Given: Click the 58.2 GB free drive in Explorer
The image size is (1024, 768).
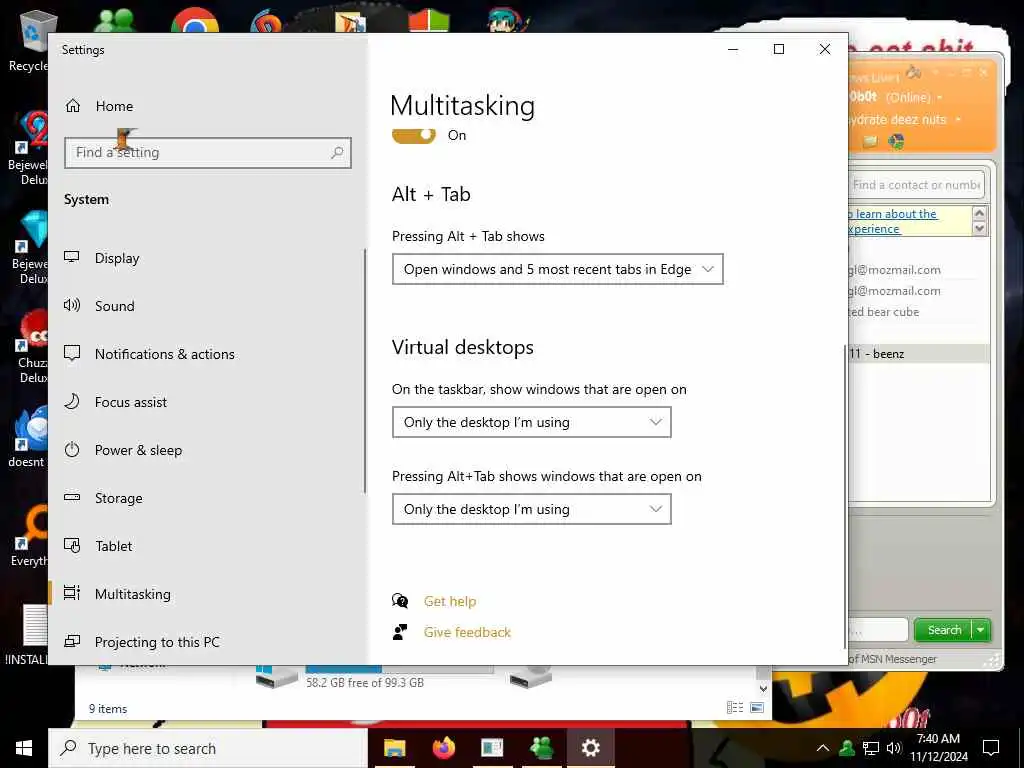Looking at the screenshot, I should (374, 677).
